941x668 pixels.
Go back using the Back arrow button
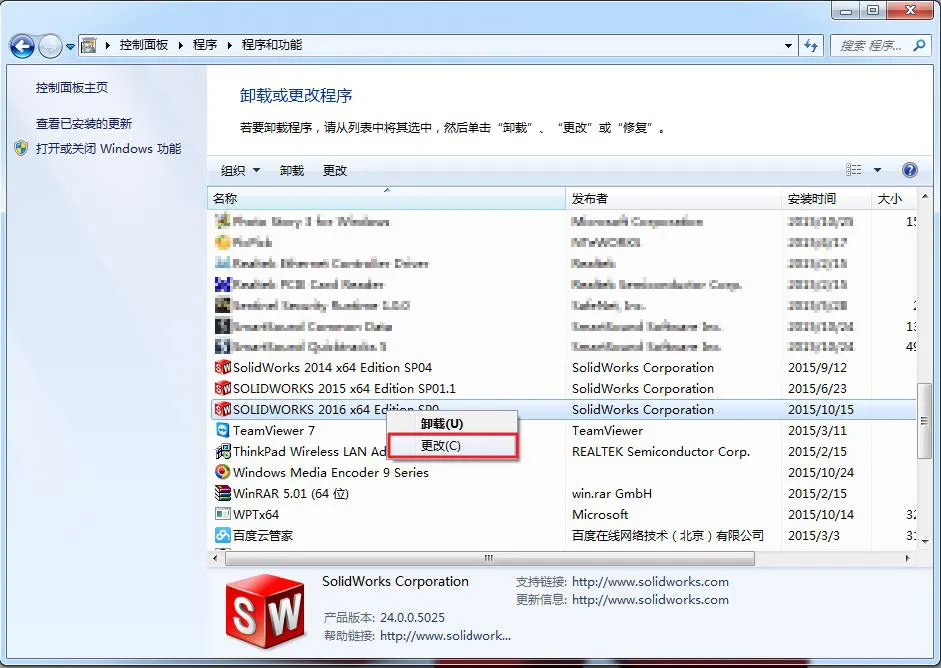click(22, 46)
